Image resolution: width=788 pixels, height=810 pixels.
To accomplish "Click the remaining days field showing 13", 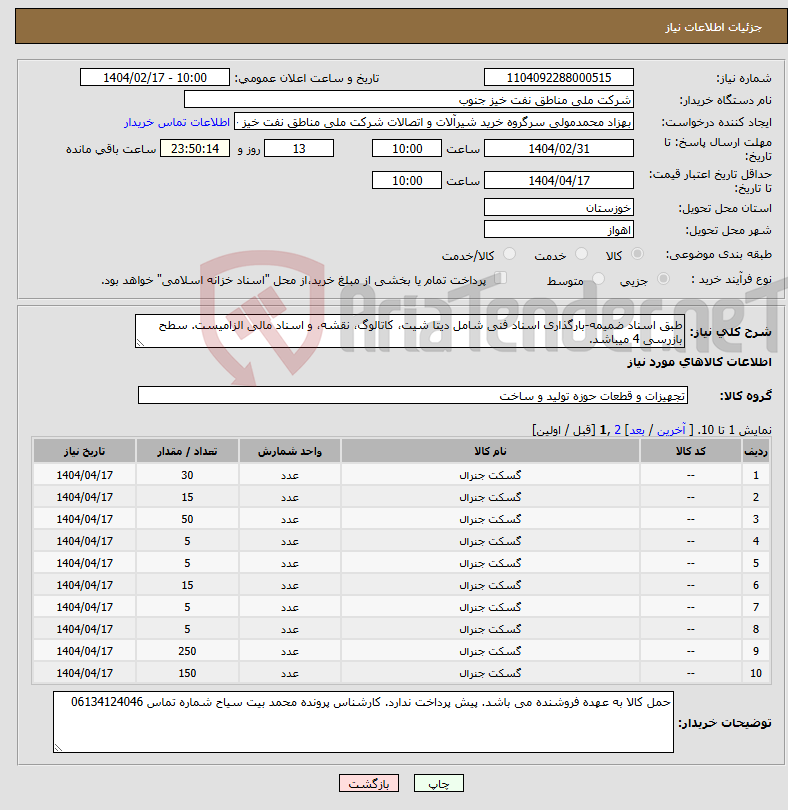I will coord(299,148).
